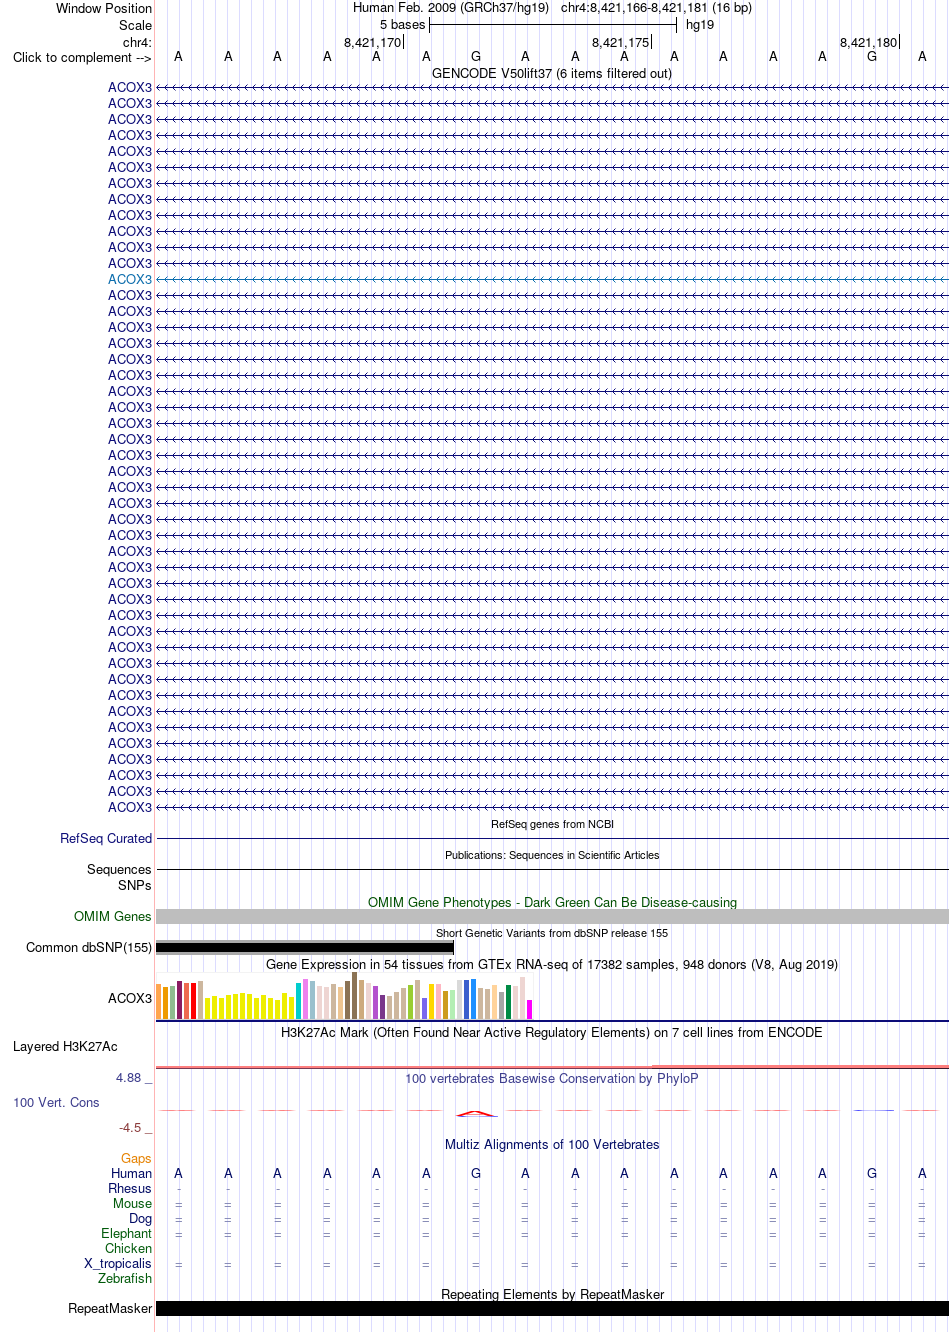This screenshot has height=1332, width=950.
Task: Select the black dbSNP variant bar
Action: click(x=305, y=947)
